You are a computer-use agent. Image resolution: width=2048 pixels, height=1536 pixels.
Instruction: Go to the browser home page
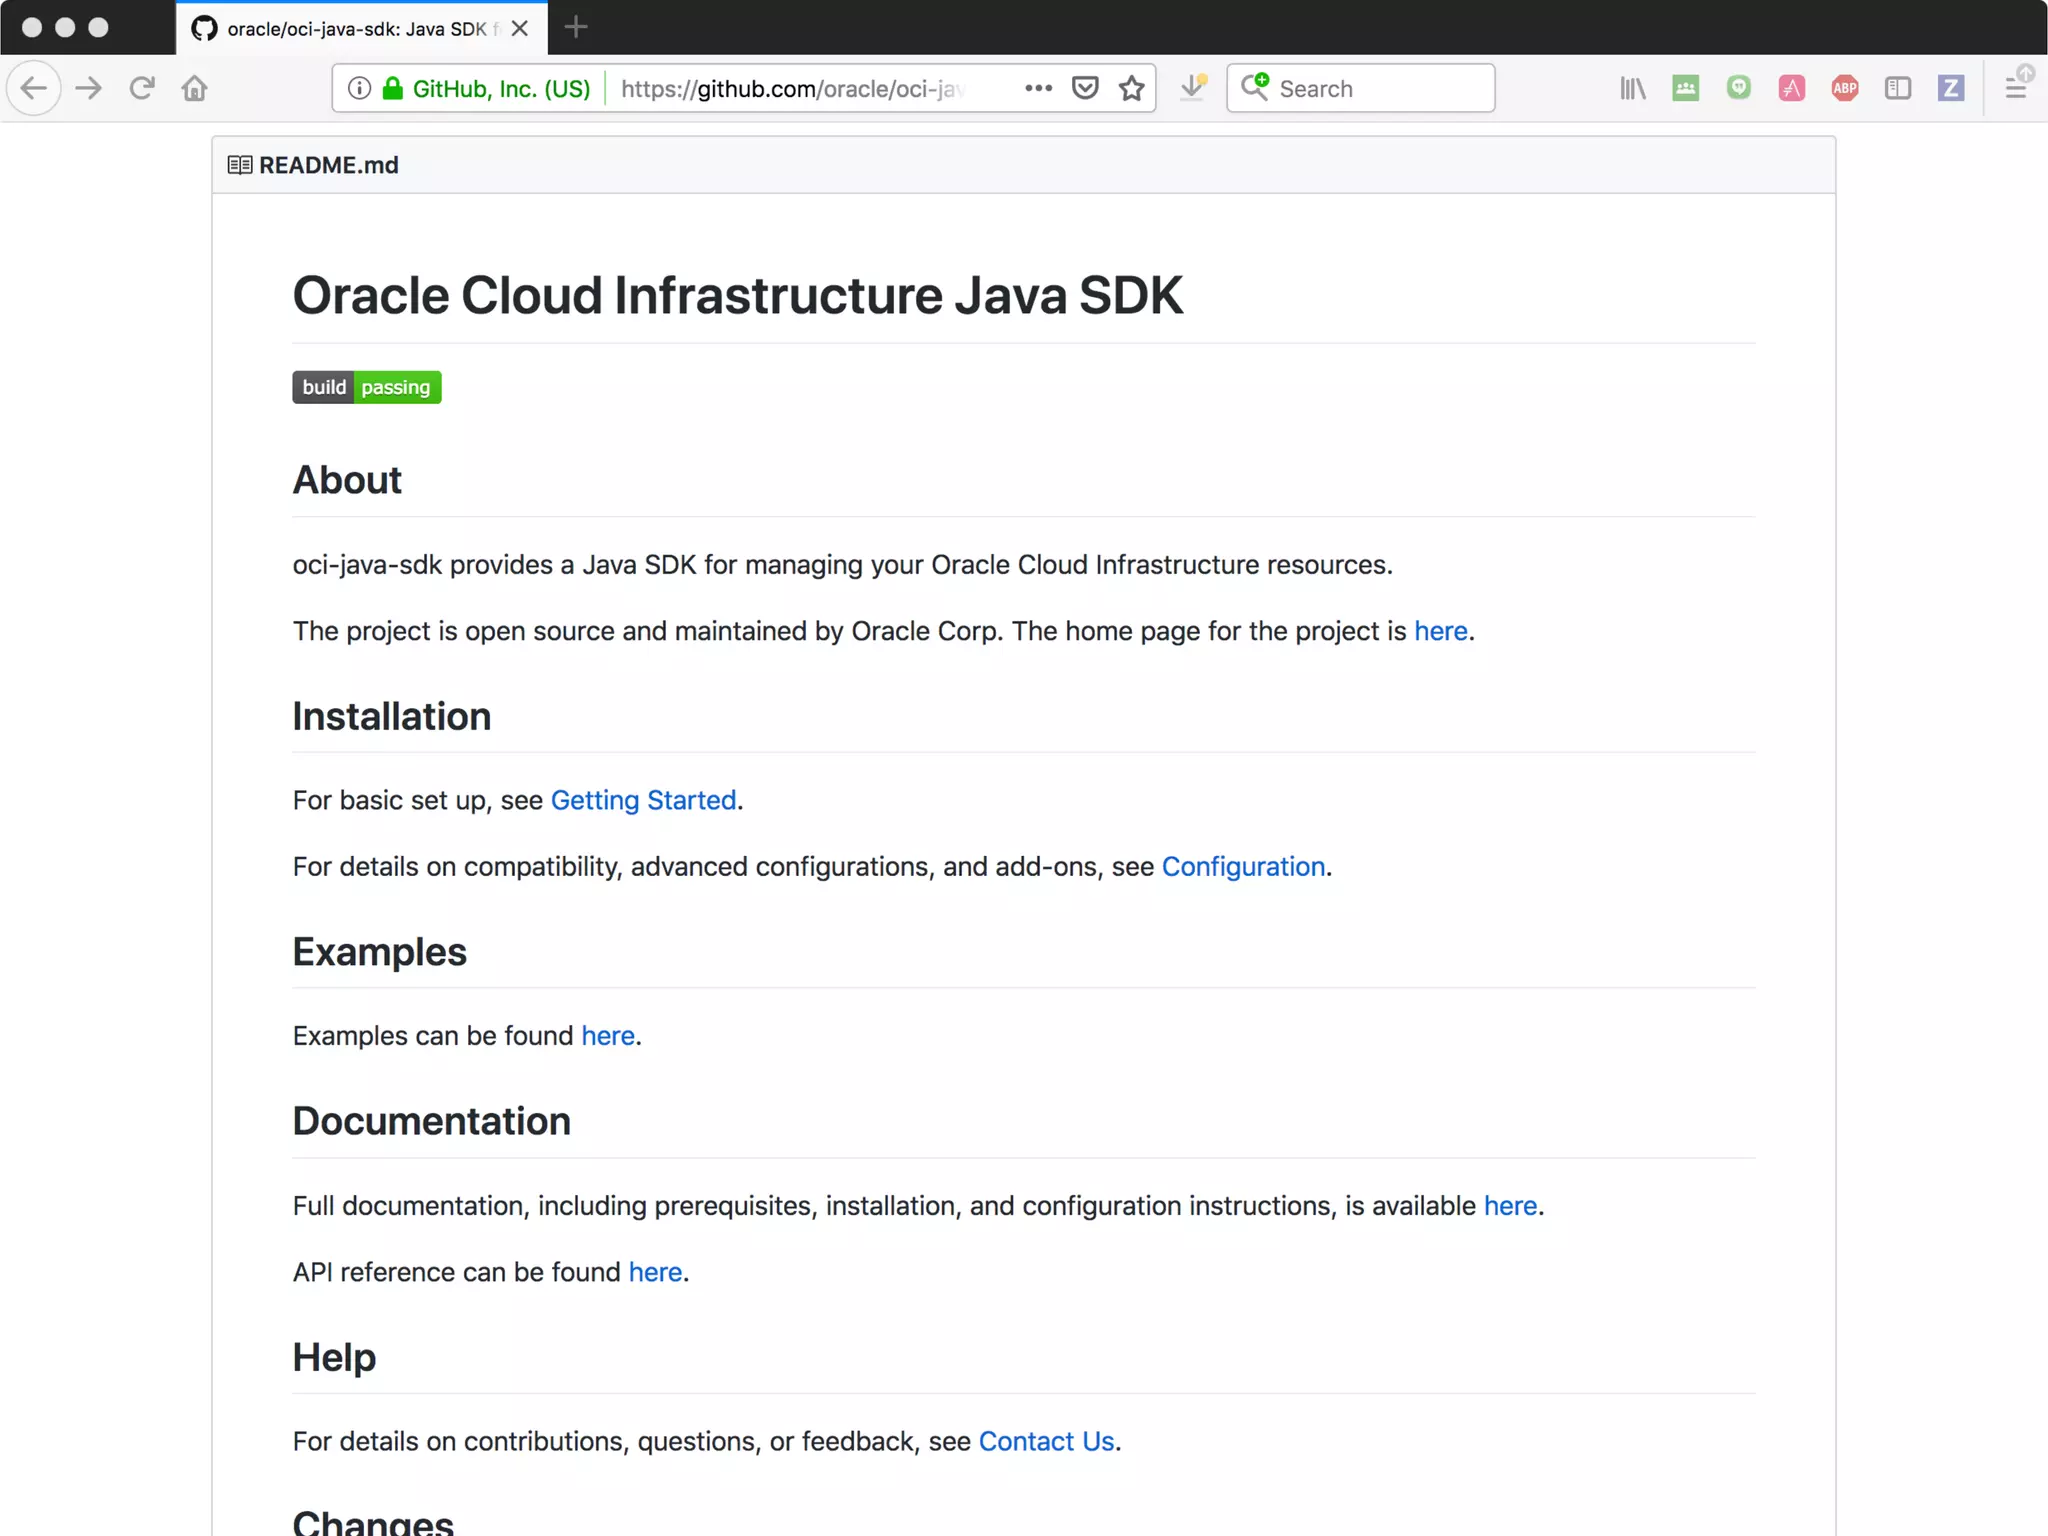tap(195, 88)
